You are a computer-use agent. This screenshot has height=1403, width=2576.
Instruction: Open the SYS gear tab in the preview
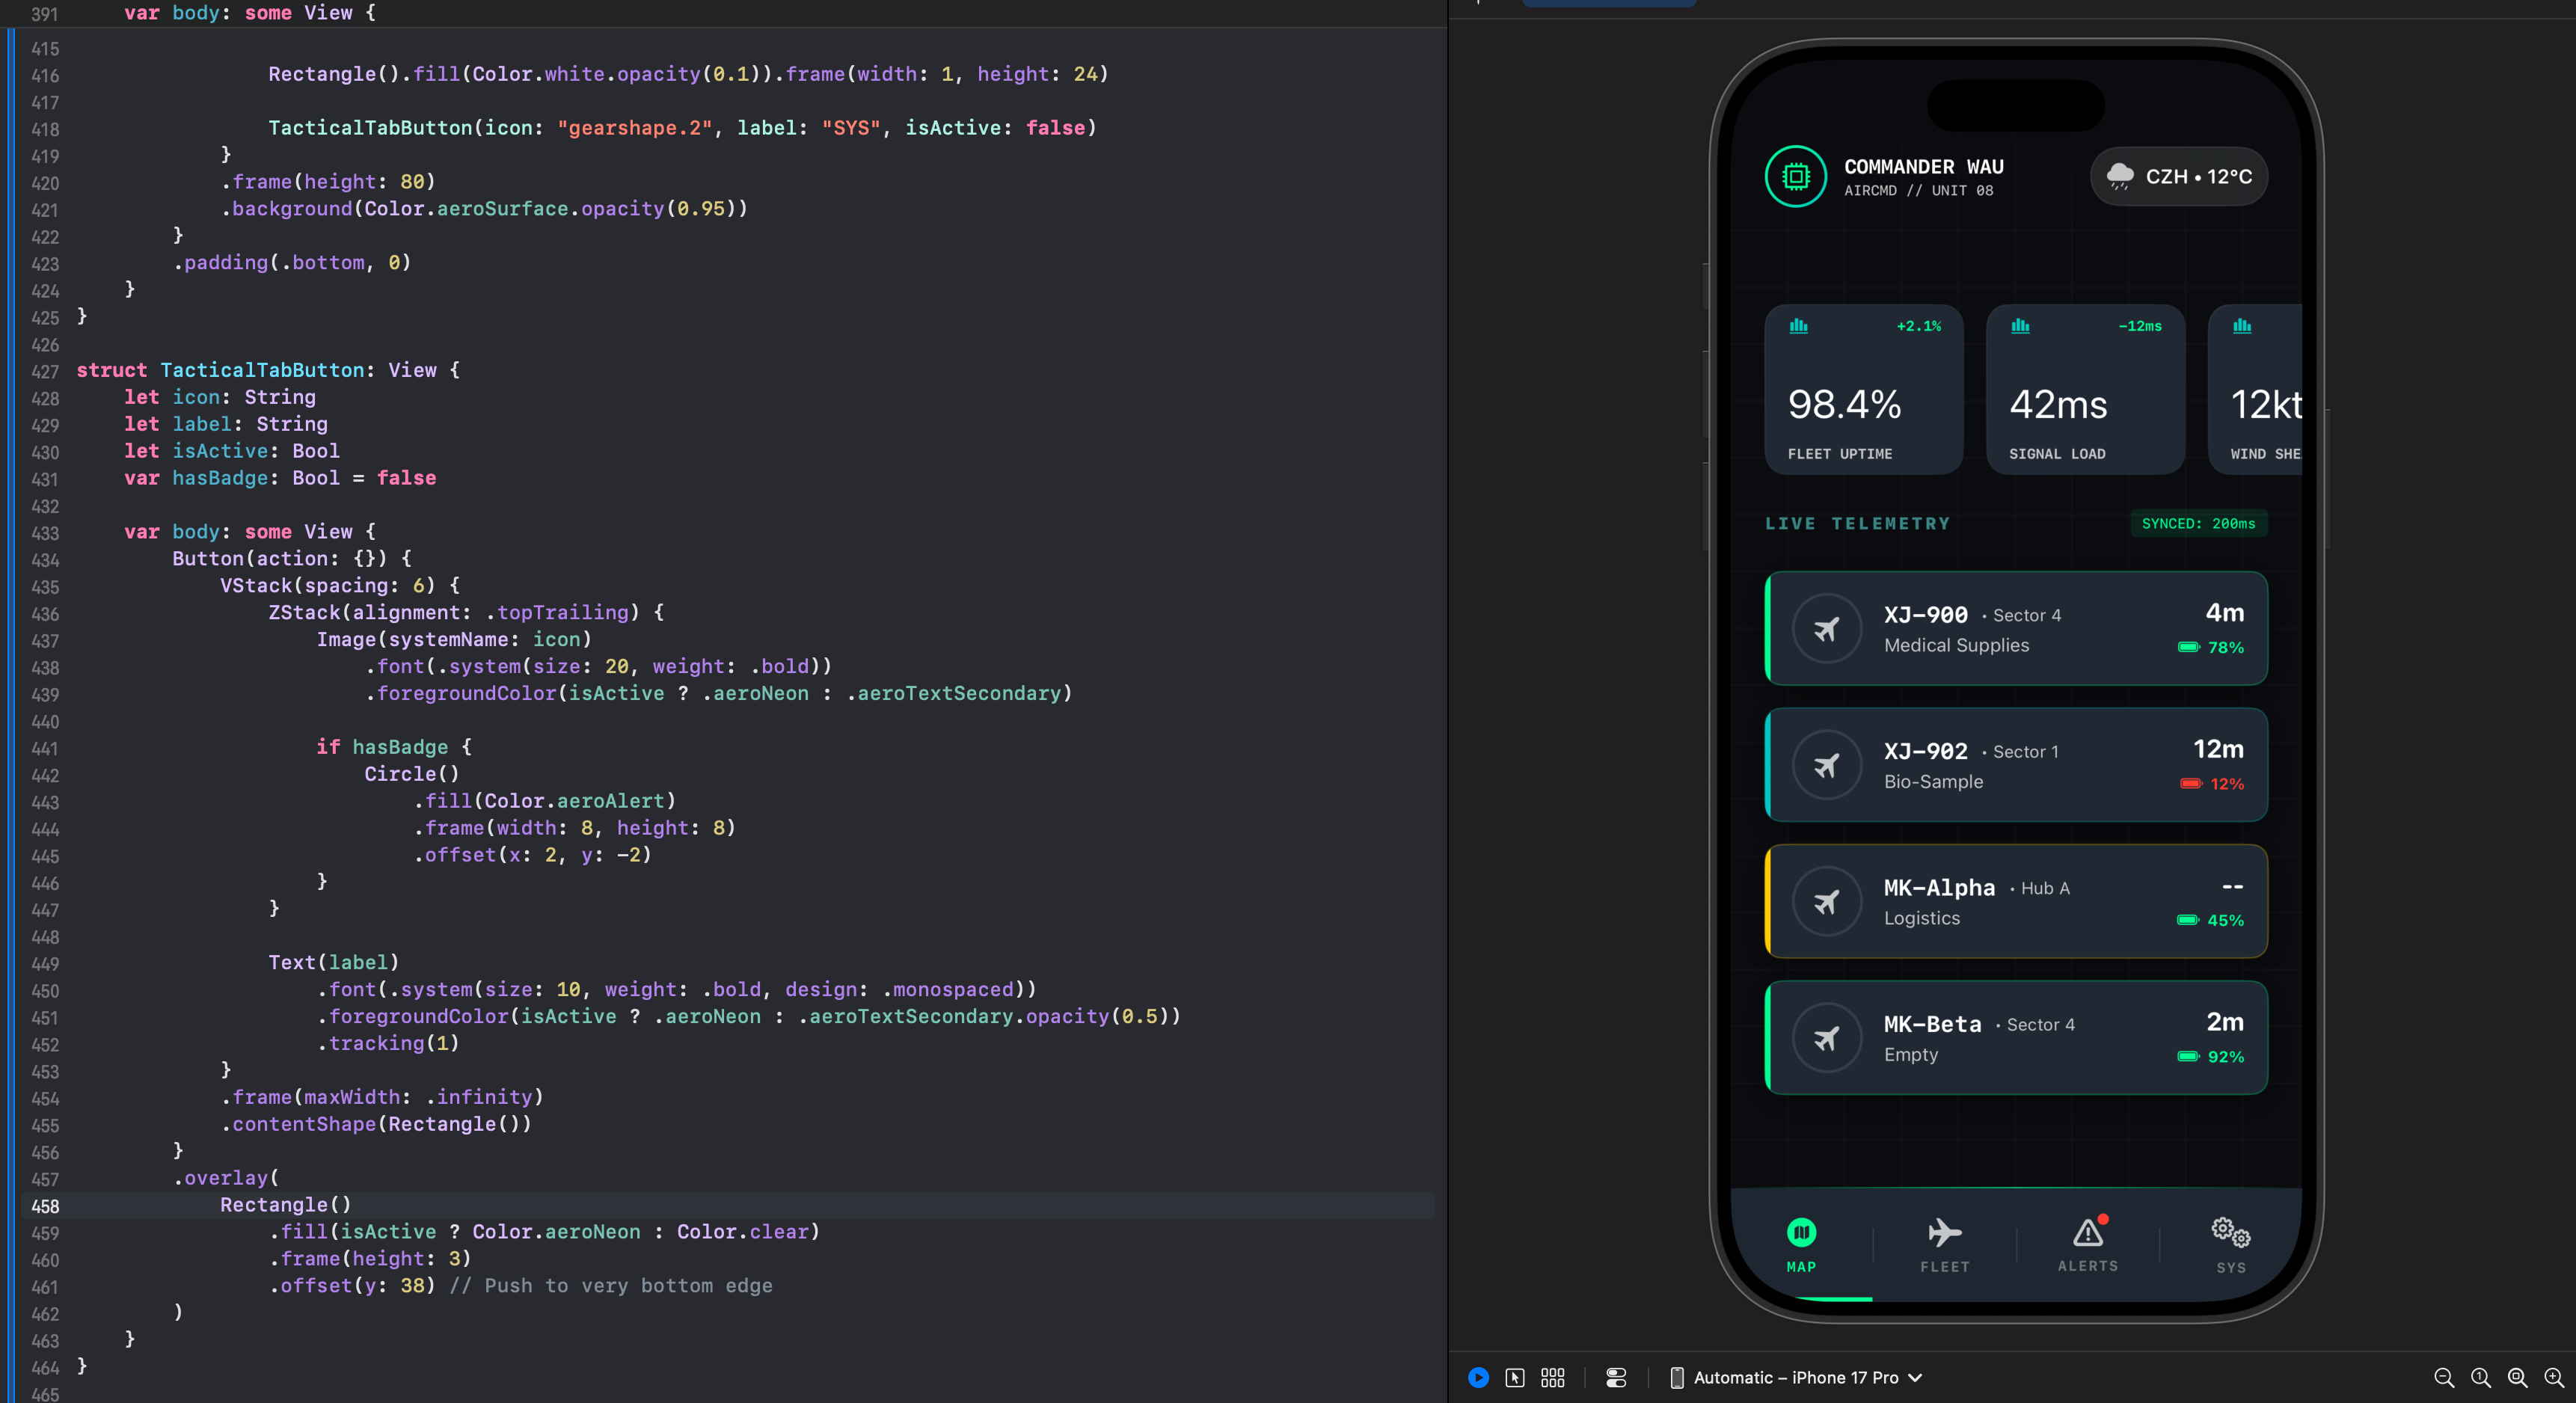pos(2230,1245)
